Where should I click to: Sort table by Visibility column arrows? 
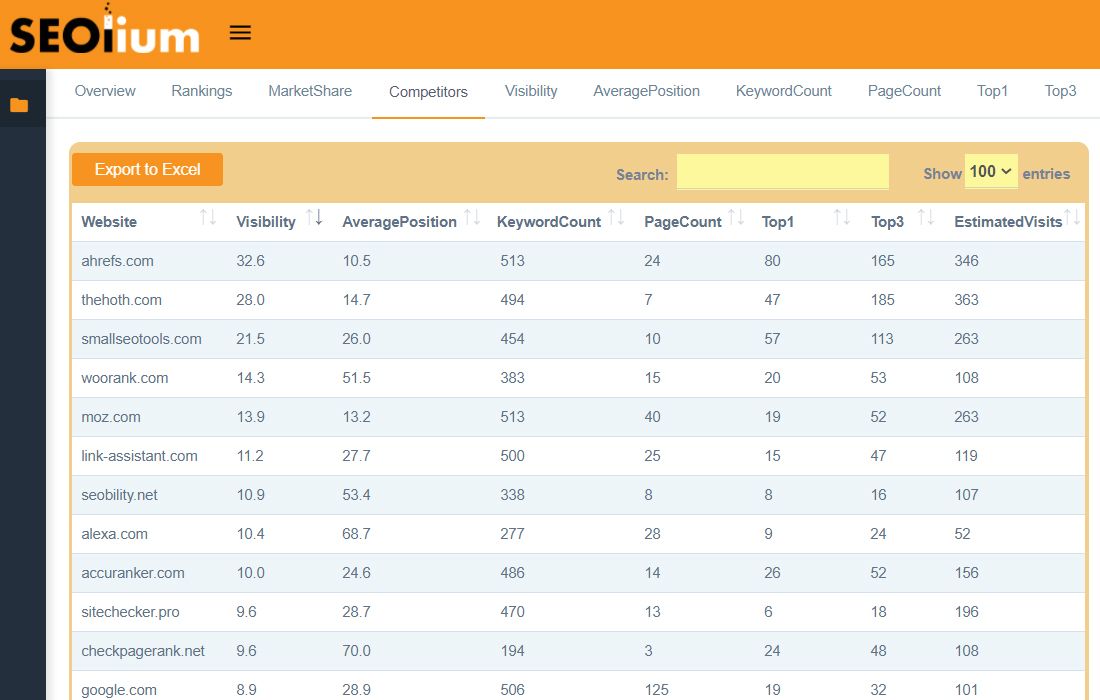(314, 217)
